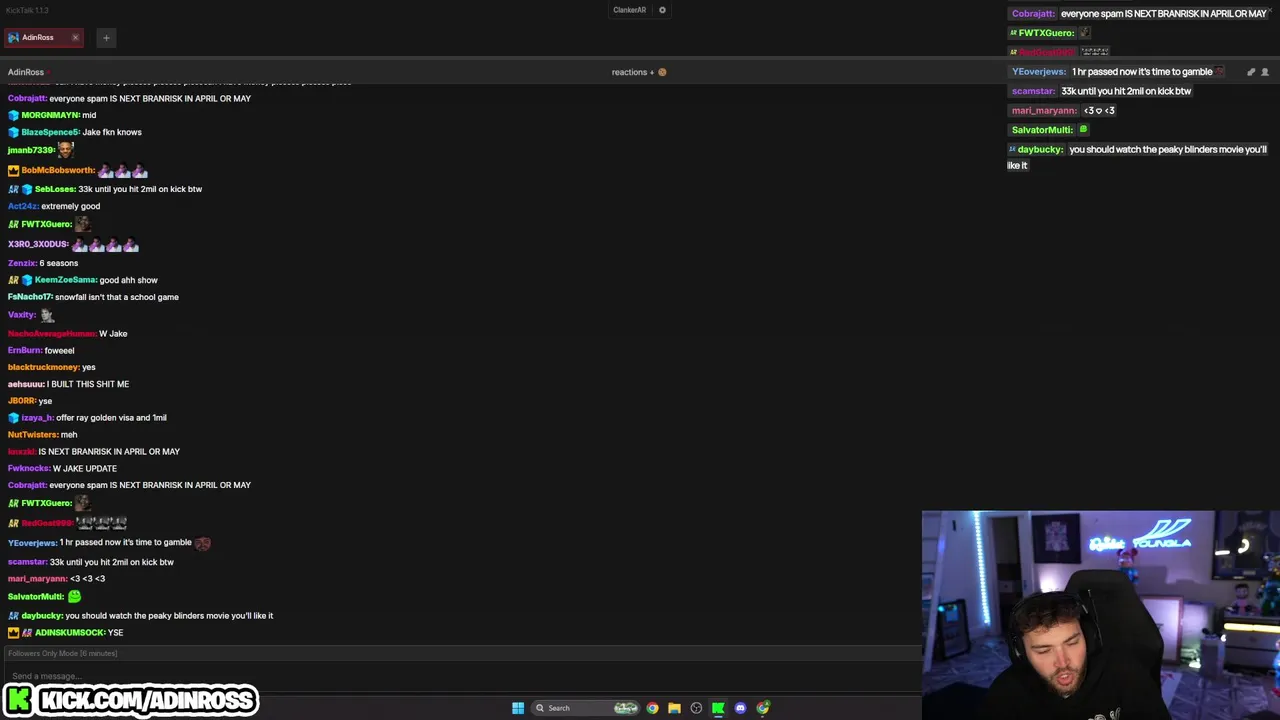
Task: Click the ClankerAR account name in the title bar
Action: click(629, 10)
